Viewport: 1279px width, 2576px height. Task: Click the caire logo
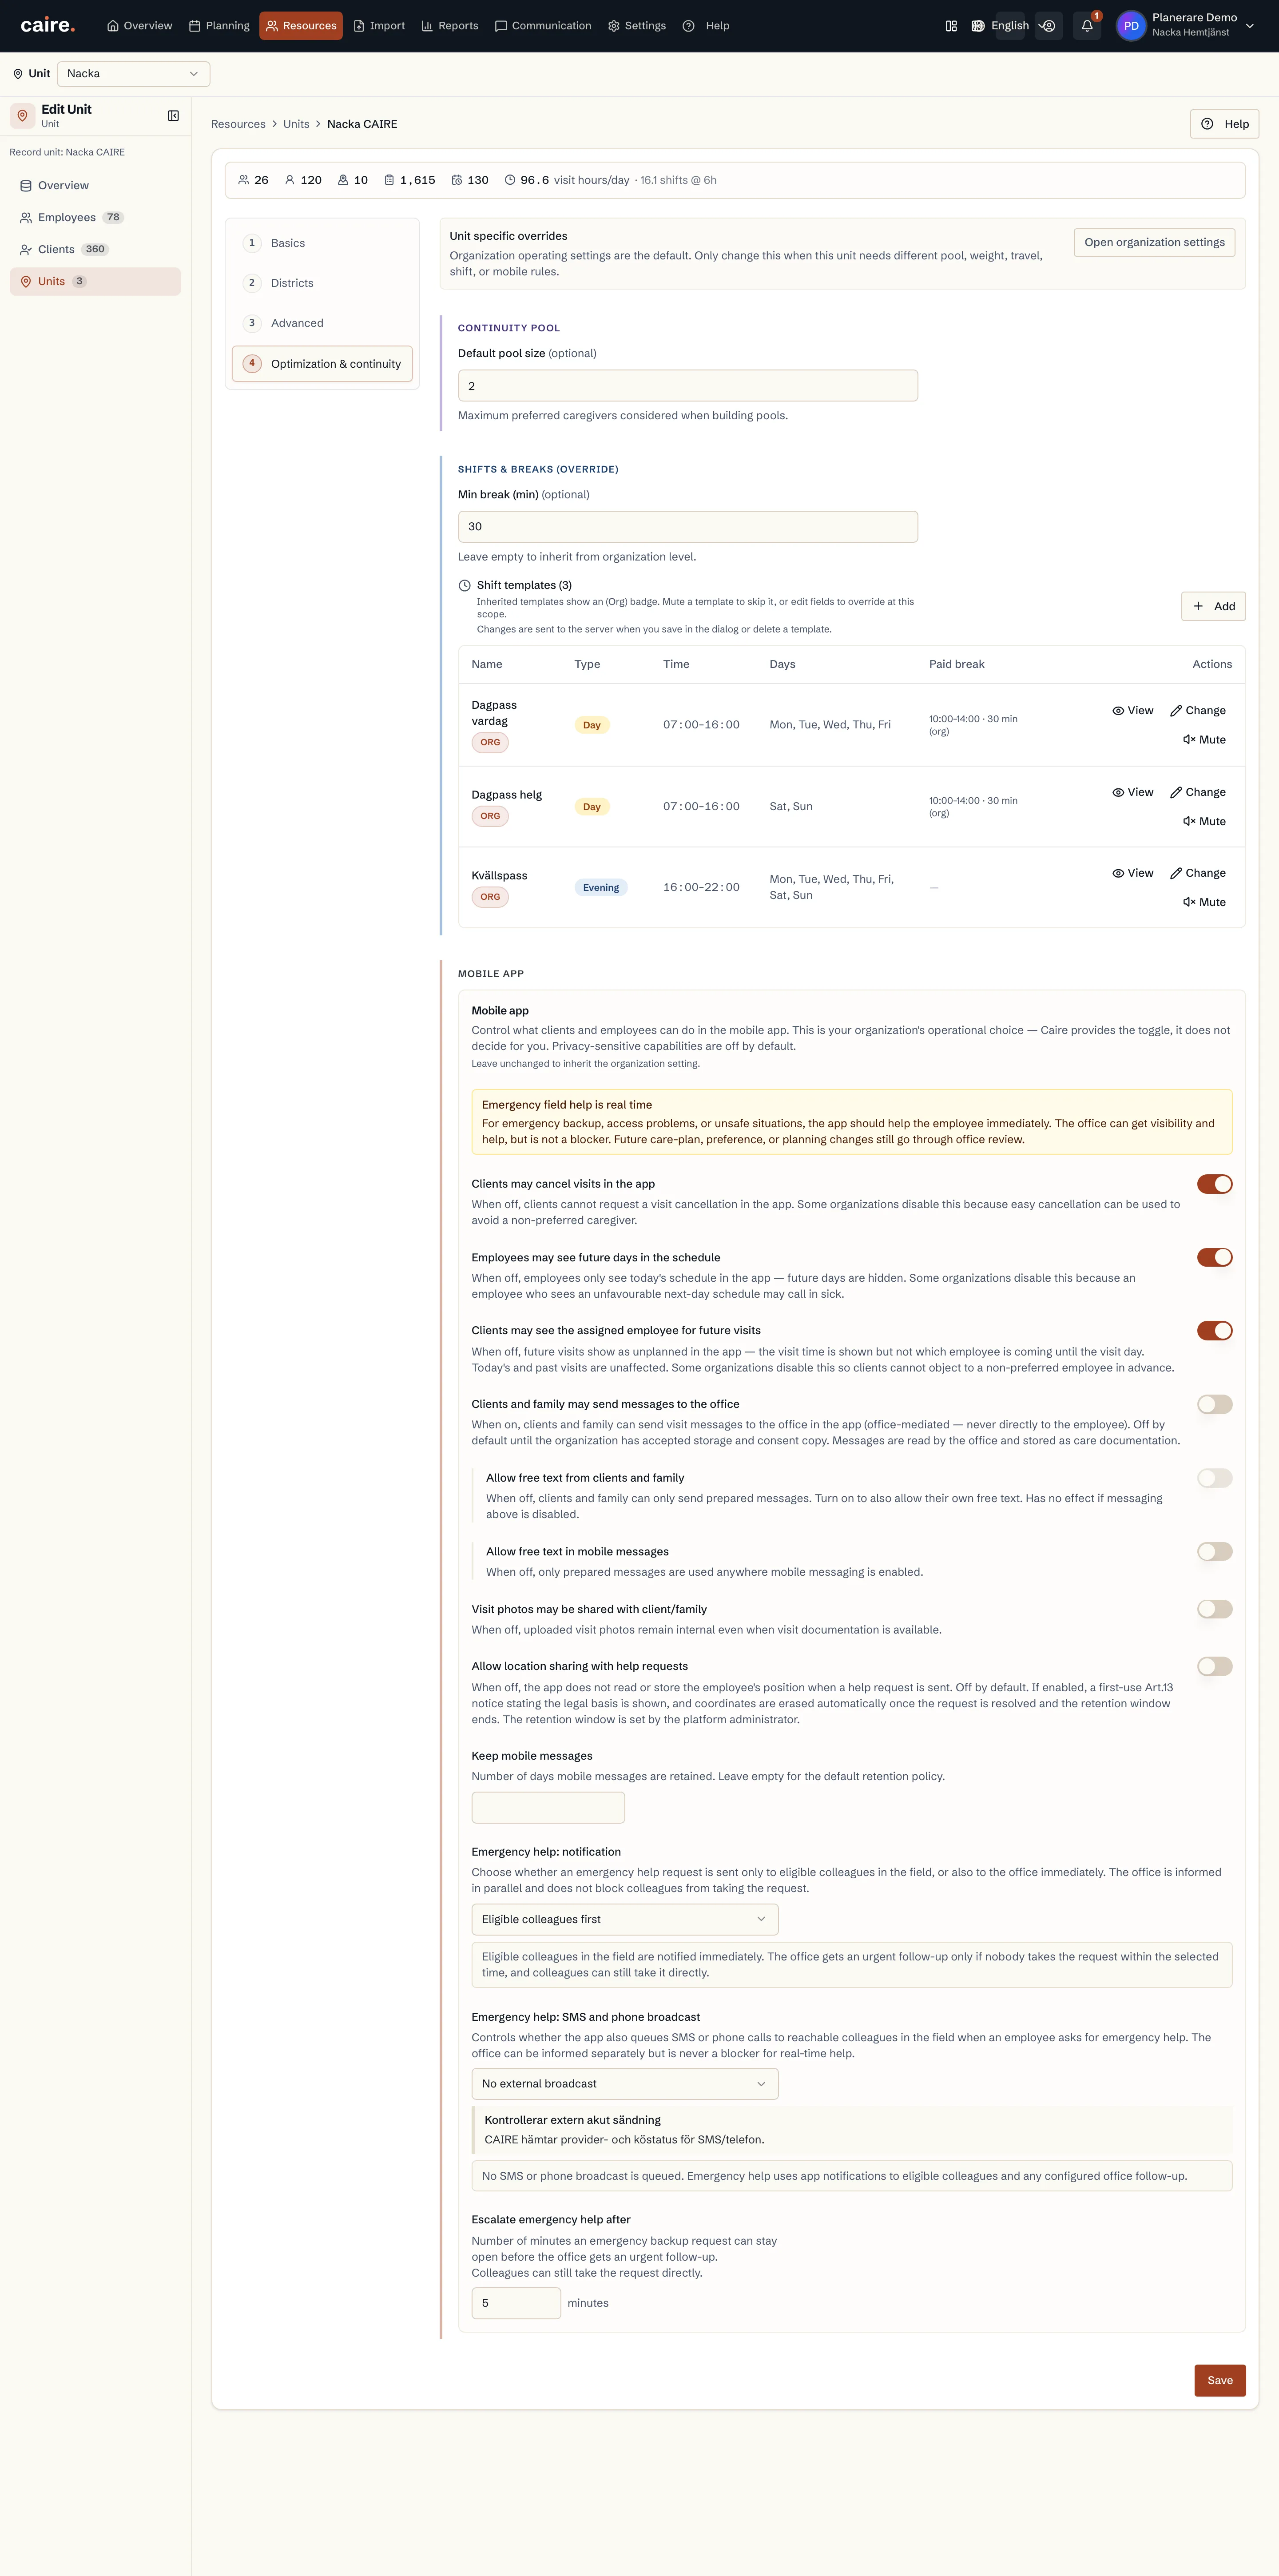pyautogui.click(x=47, y=25)
